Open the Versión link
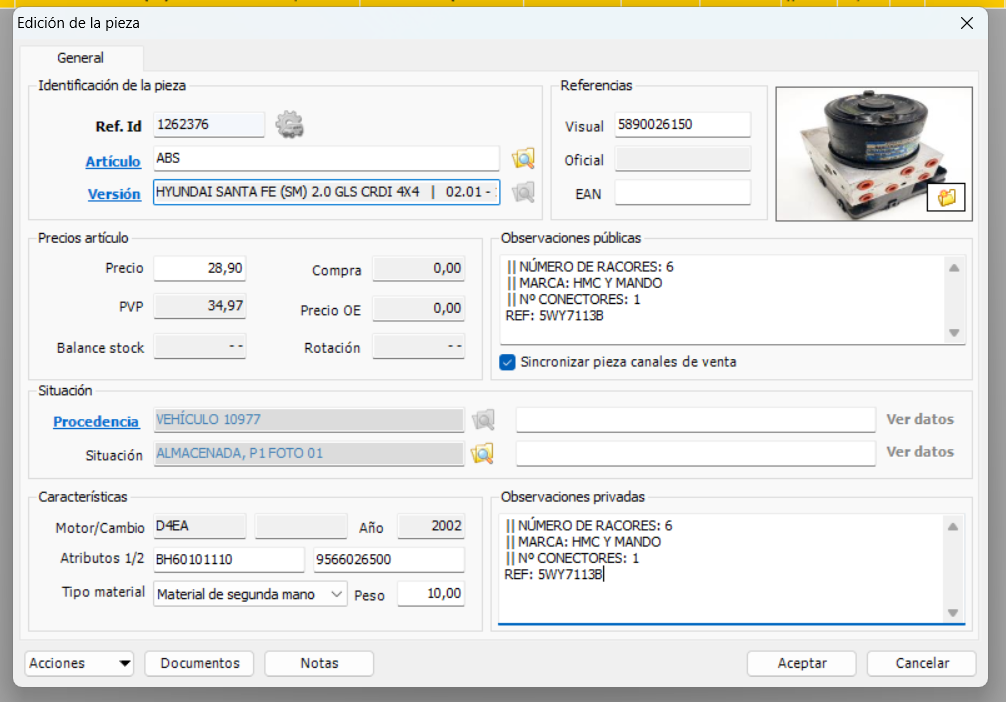Screen dimensions: 1006x702 coord(113,194)
